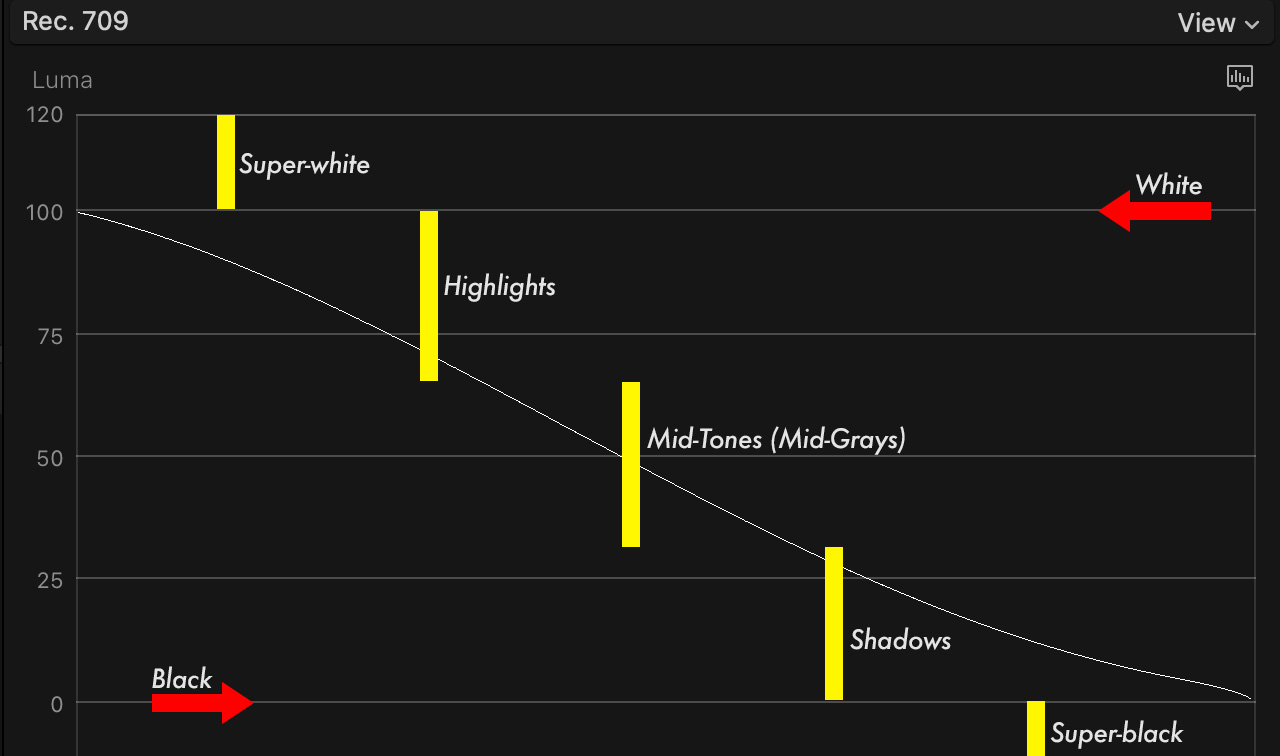Click the yellow Shadows range bar
The width and height of the screenshot is (1280, 756).
point(834,623)
